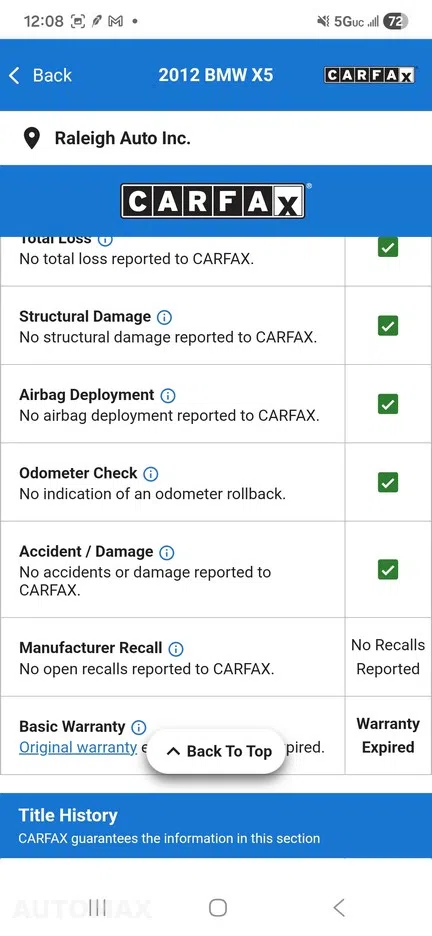The image size is (432, 936).
Task: Open Airbag Deployment info icon
Action: pos(168,396)
